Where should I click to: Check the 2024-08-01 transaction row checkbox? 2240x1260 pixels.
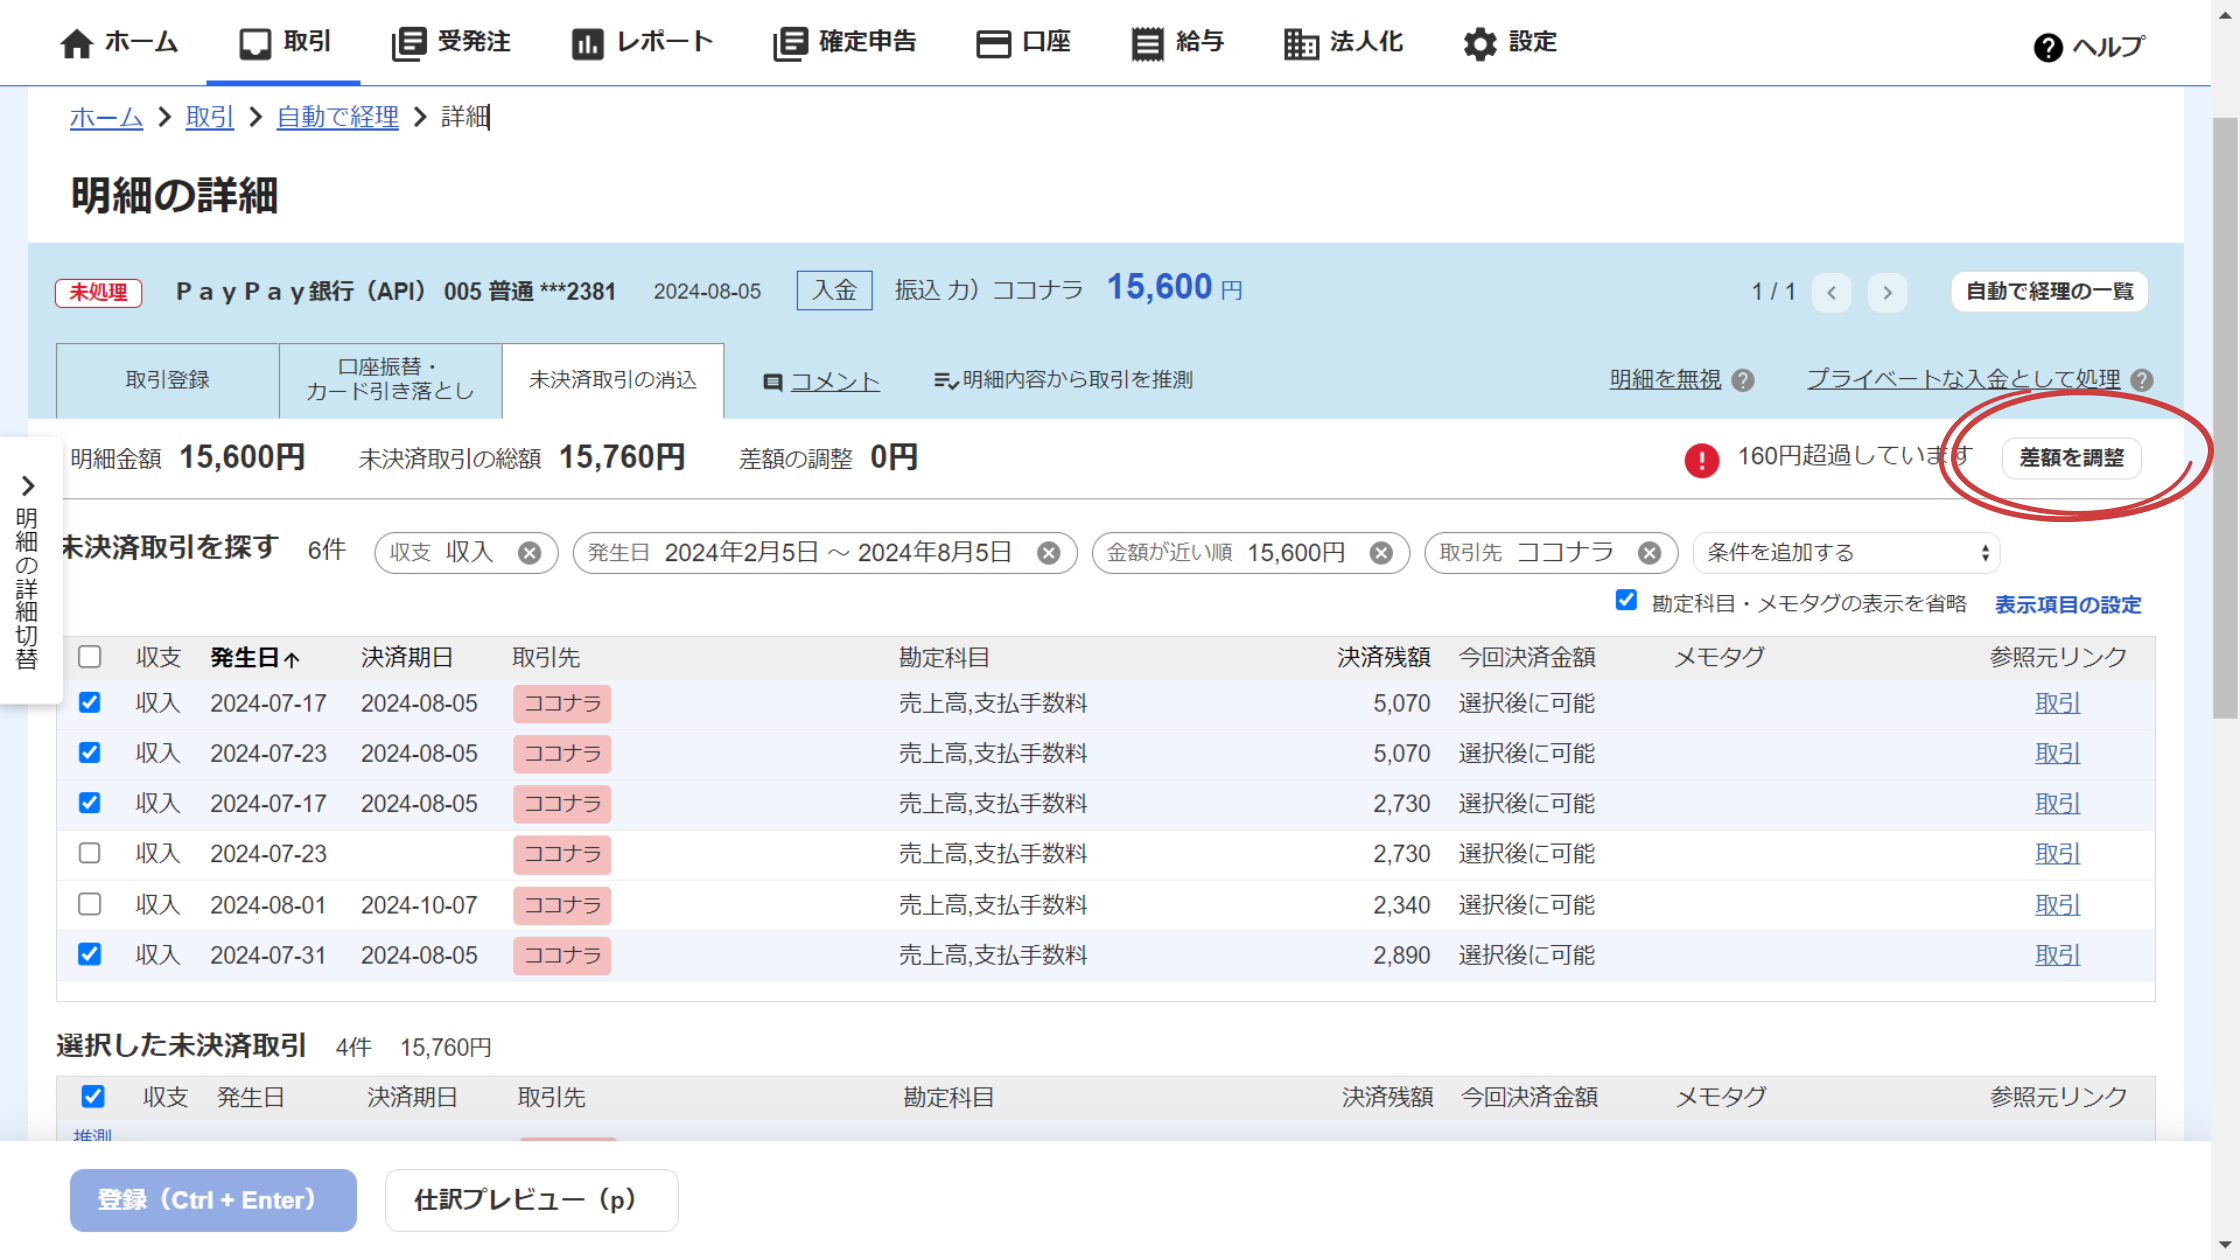[90, 904]
